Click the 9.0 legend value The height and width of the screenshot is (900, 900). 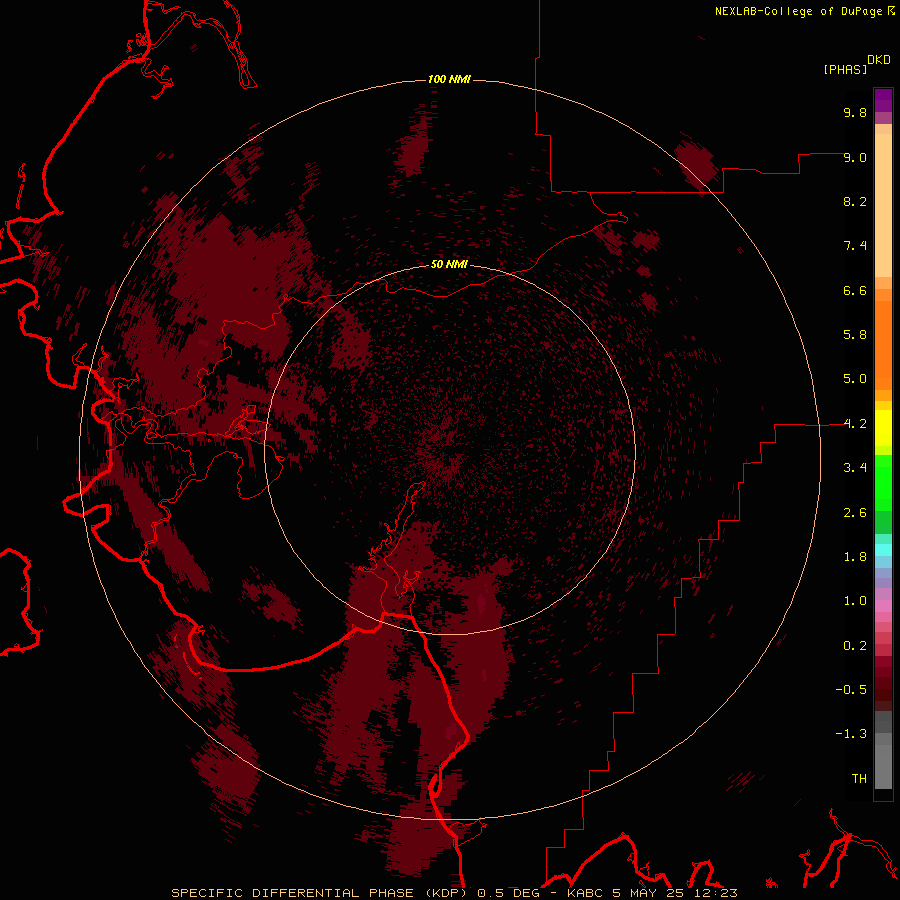[x=855, y=157]
